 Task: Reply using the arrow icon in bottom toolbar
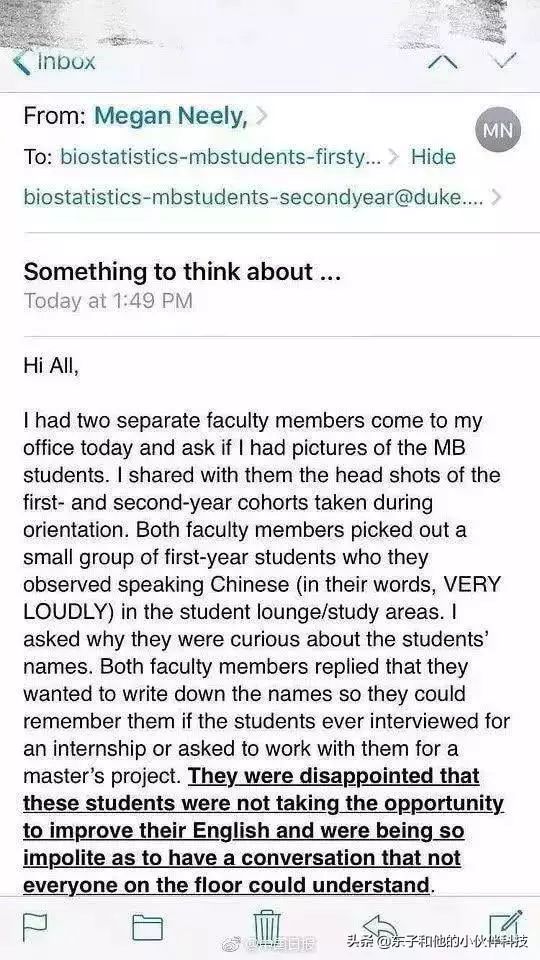click(380, 926)
